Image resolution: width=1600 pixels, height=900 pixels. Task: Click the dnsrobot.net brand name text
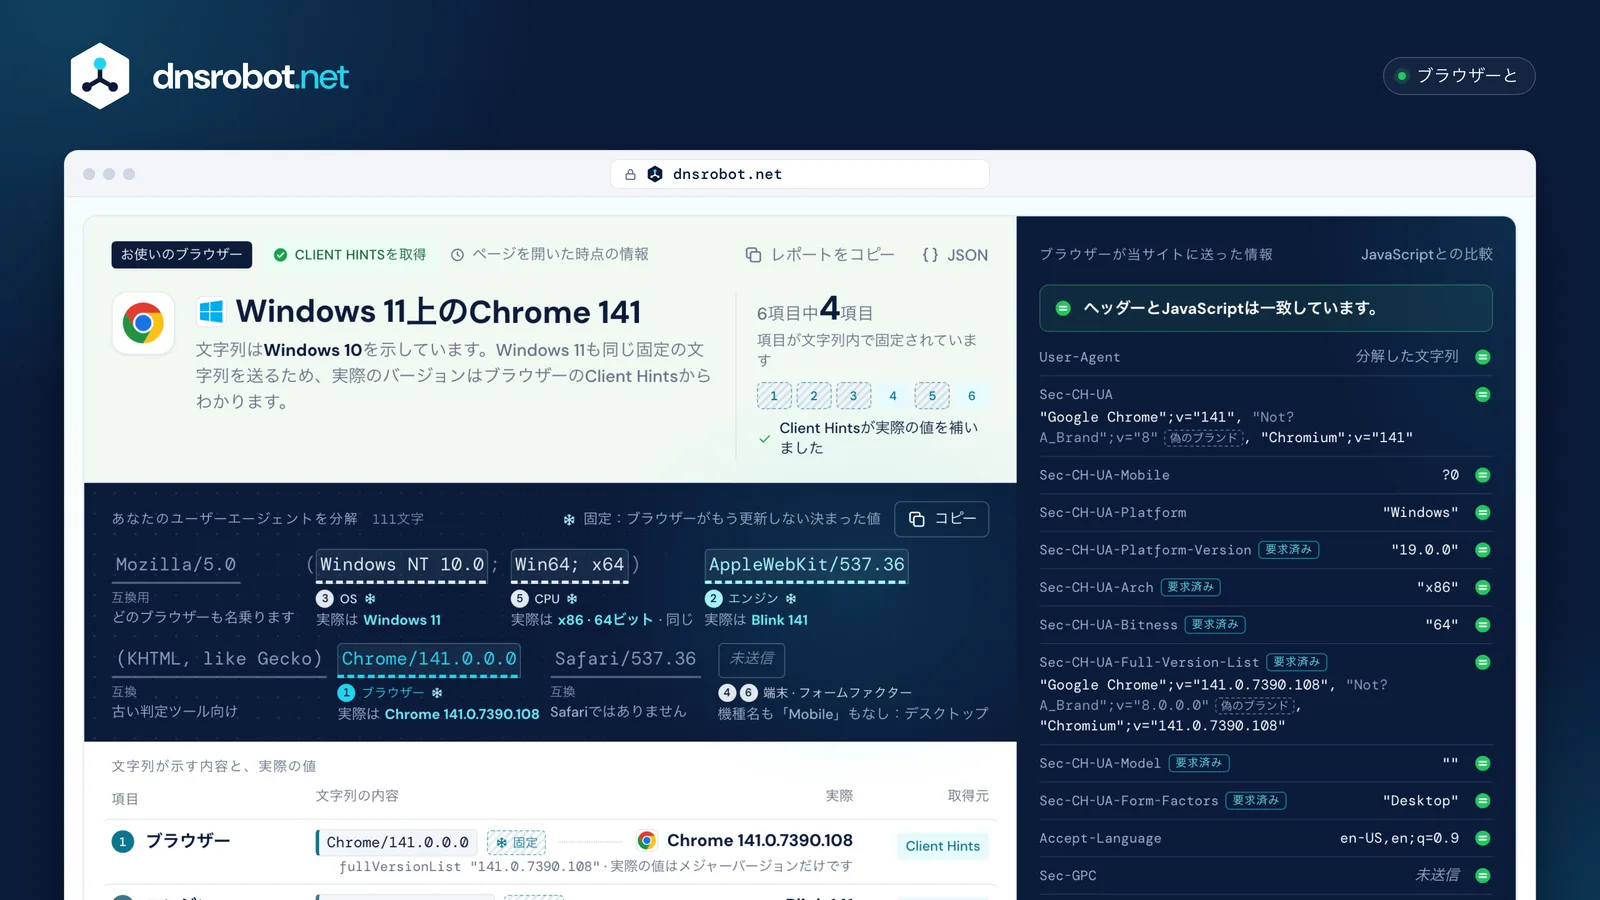click(250, 77)
